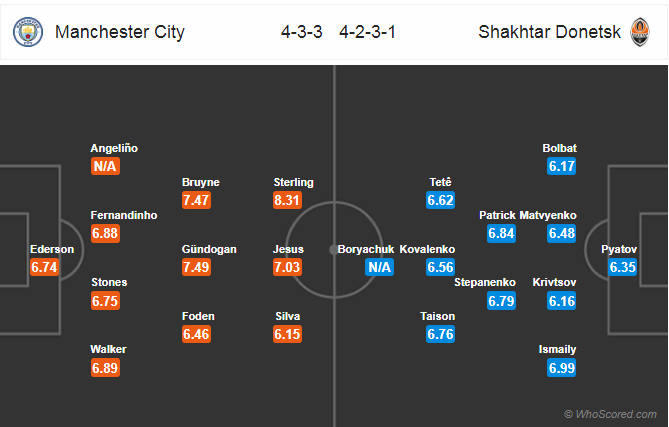Click the Manchester City club crest
669x427 pixels.
pyautogui.click(x=28, y=32)
